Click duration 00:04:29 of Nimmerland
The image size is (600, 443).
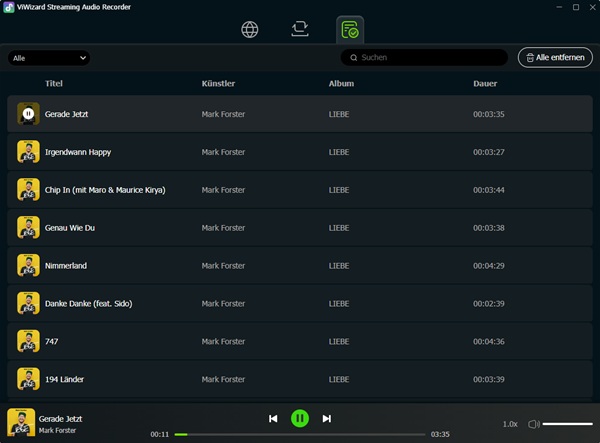coord(489,265)
